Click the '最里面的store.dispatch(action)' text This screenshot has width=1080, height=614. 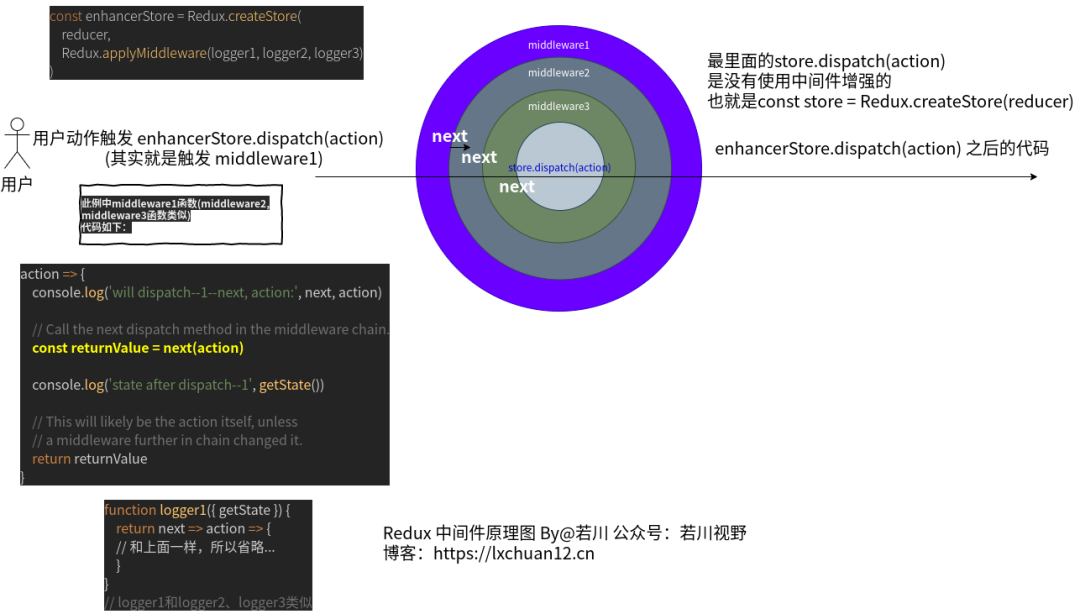(x=826, y=61)
